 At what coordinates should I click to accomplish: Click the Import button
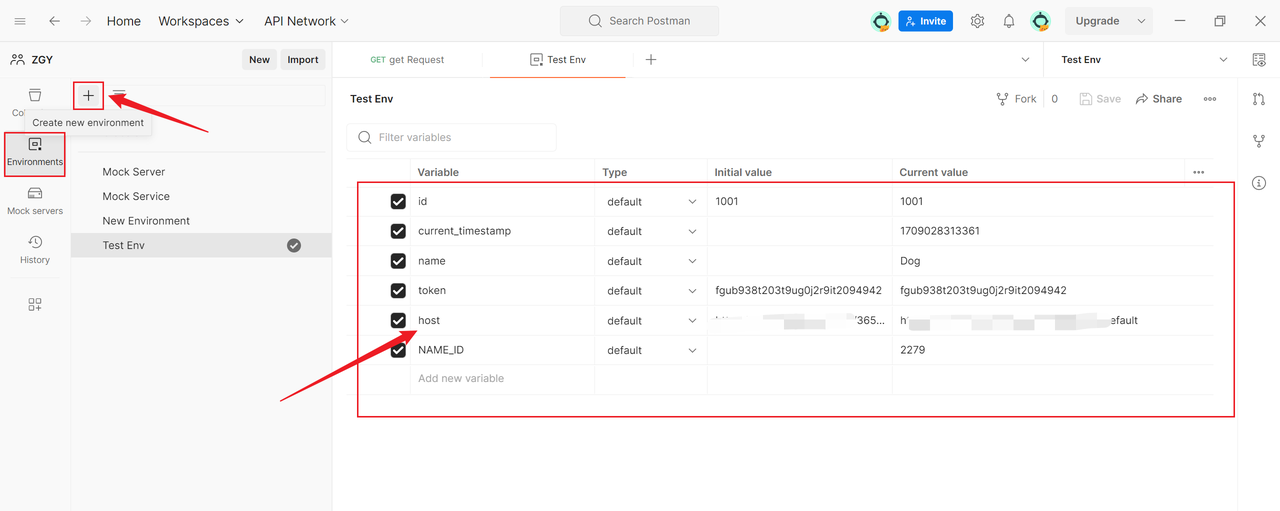(x=303, y=60)
